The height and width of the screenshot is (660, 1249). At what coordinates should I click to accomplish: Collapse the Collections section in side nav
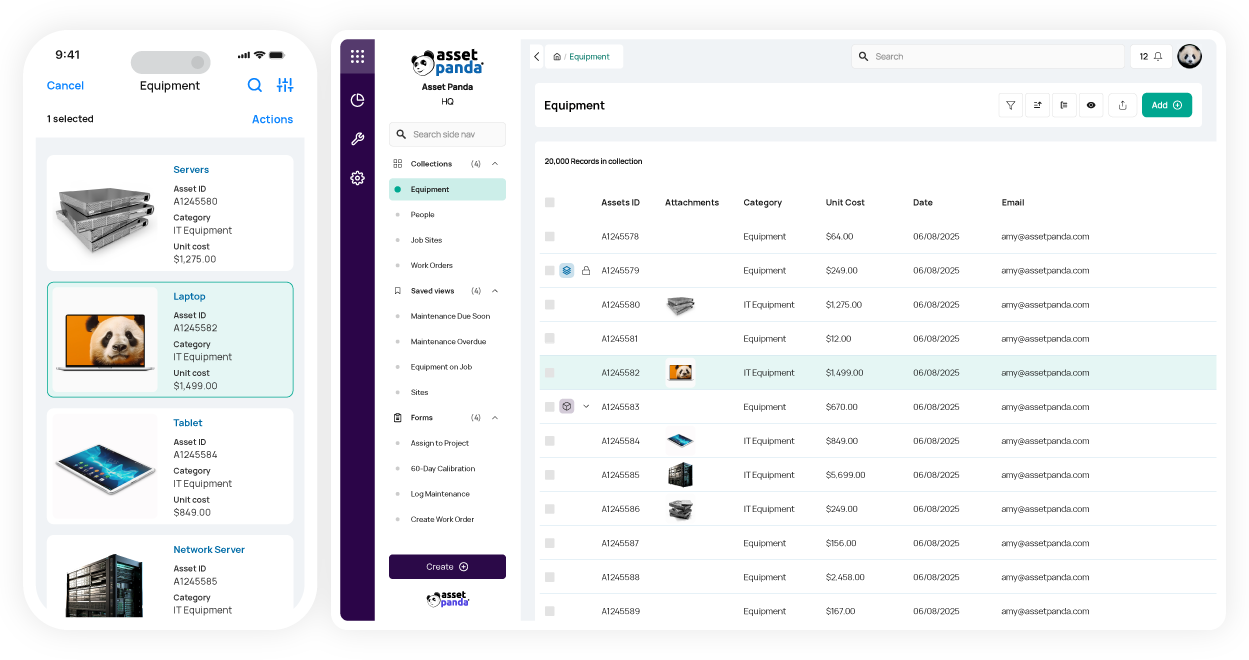494,163
